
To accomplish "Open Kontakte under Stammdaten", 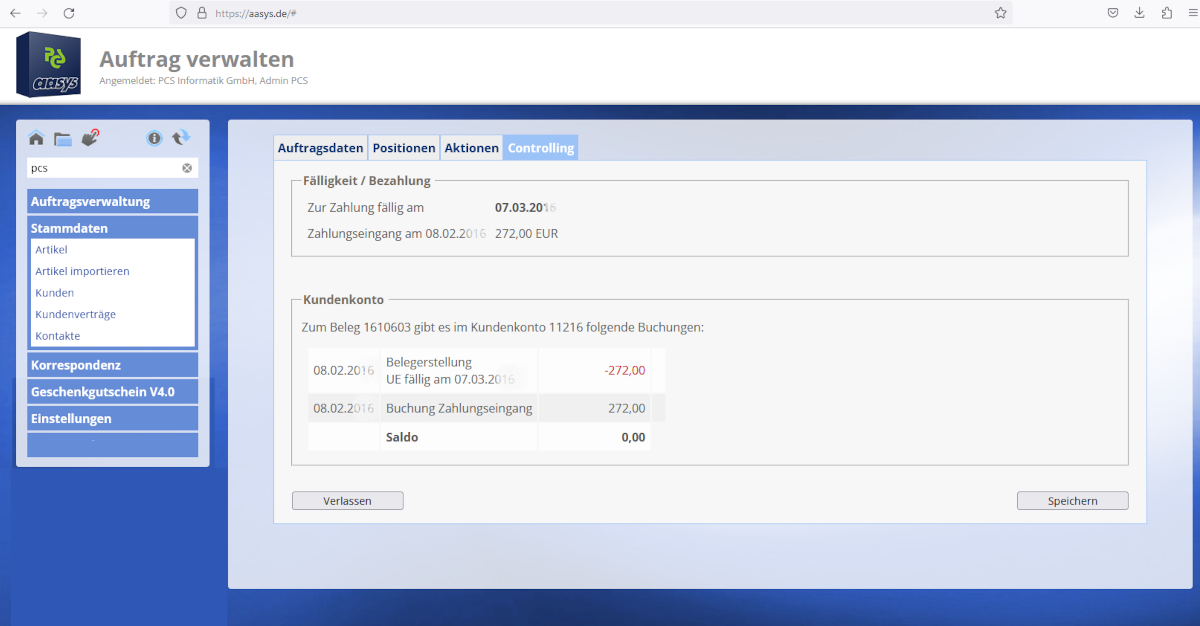I will pos(57,336).
